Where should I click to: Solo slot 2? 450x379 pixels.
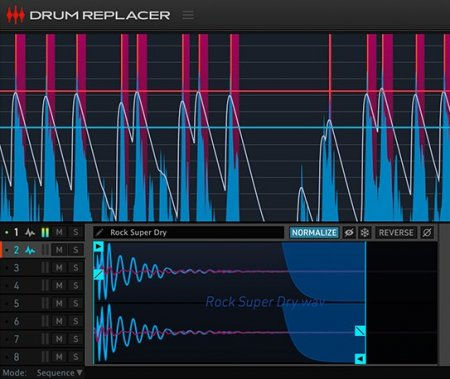coord(76,250)
